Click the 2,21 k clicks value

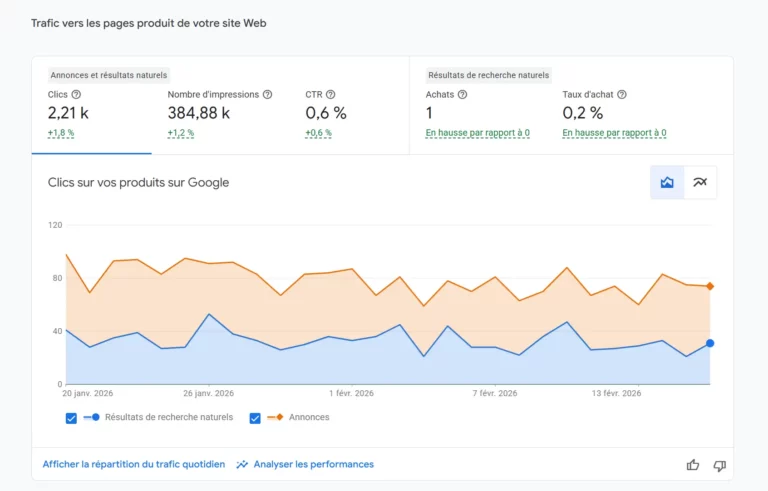click(x=68, y=113)
